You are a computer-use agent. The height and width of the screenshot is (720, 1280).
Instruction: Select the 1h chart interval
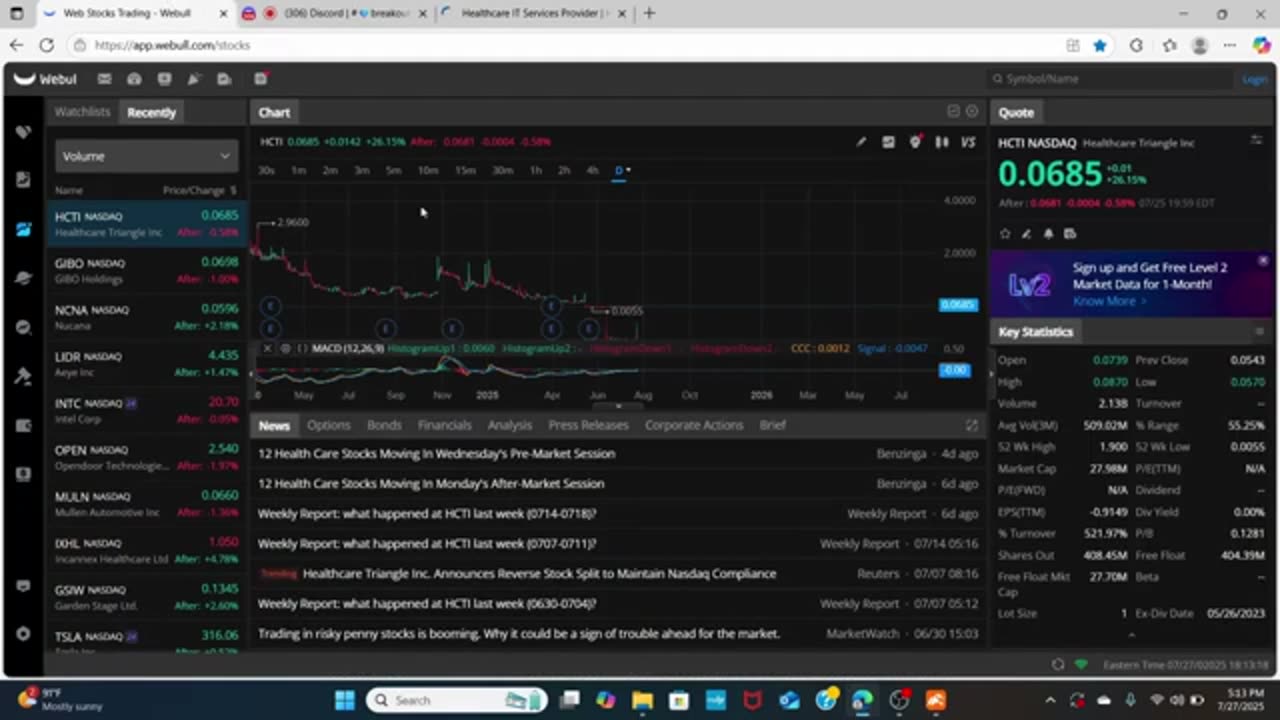coord(536,170)
